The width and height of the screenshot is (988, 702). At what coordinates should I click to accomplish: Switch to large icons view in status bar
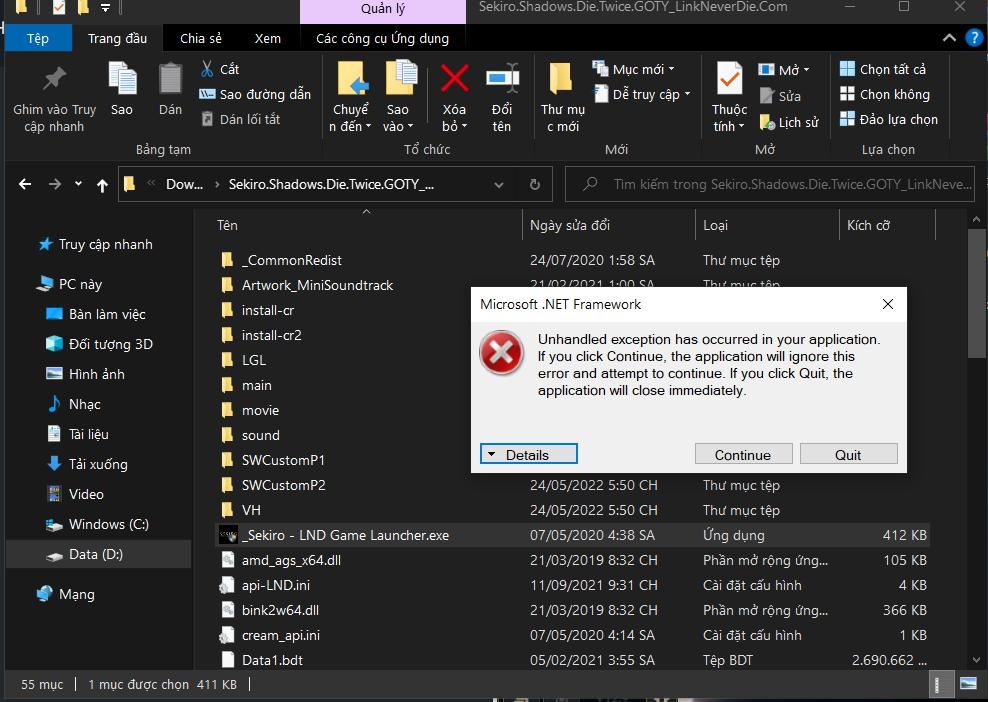coord(967,684)
